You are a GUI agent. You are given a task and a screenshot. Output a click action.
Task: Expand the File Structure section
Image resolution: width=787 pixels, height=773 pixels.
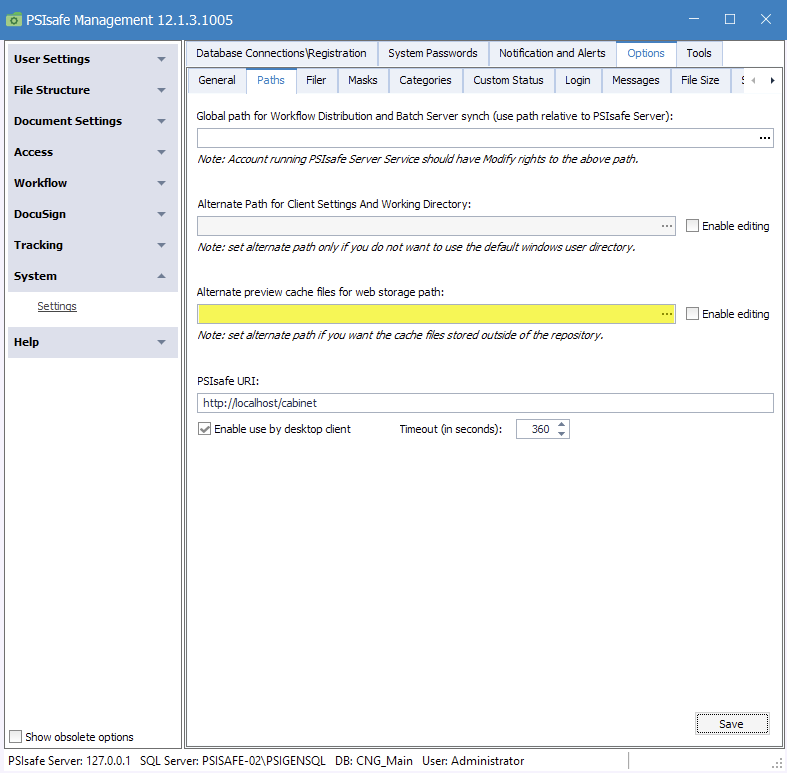[93, 90]
